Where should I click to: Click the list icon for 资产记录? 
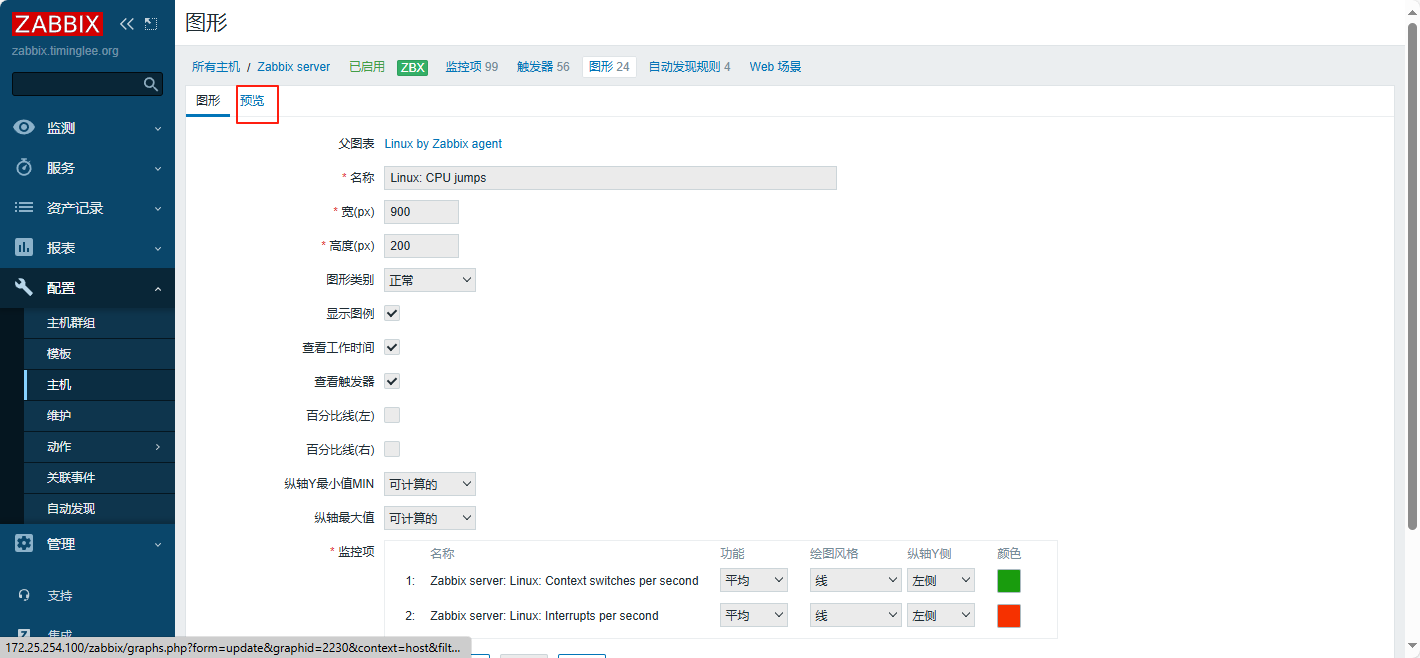[24, 208]
